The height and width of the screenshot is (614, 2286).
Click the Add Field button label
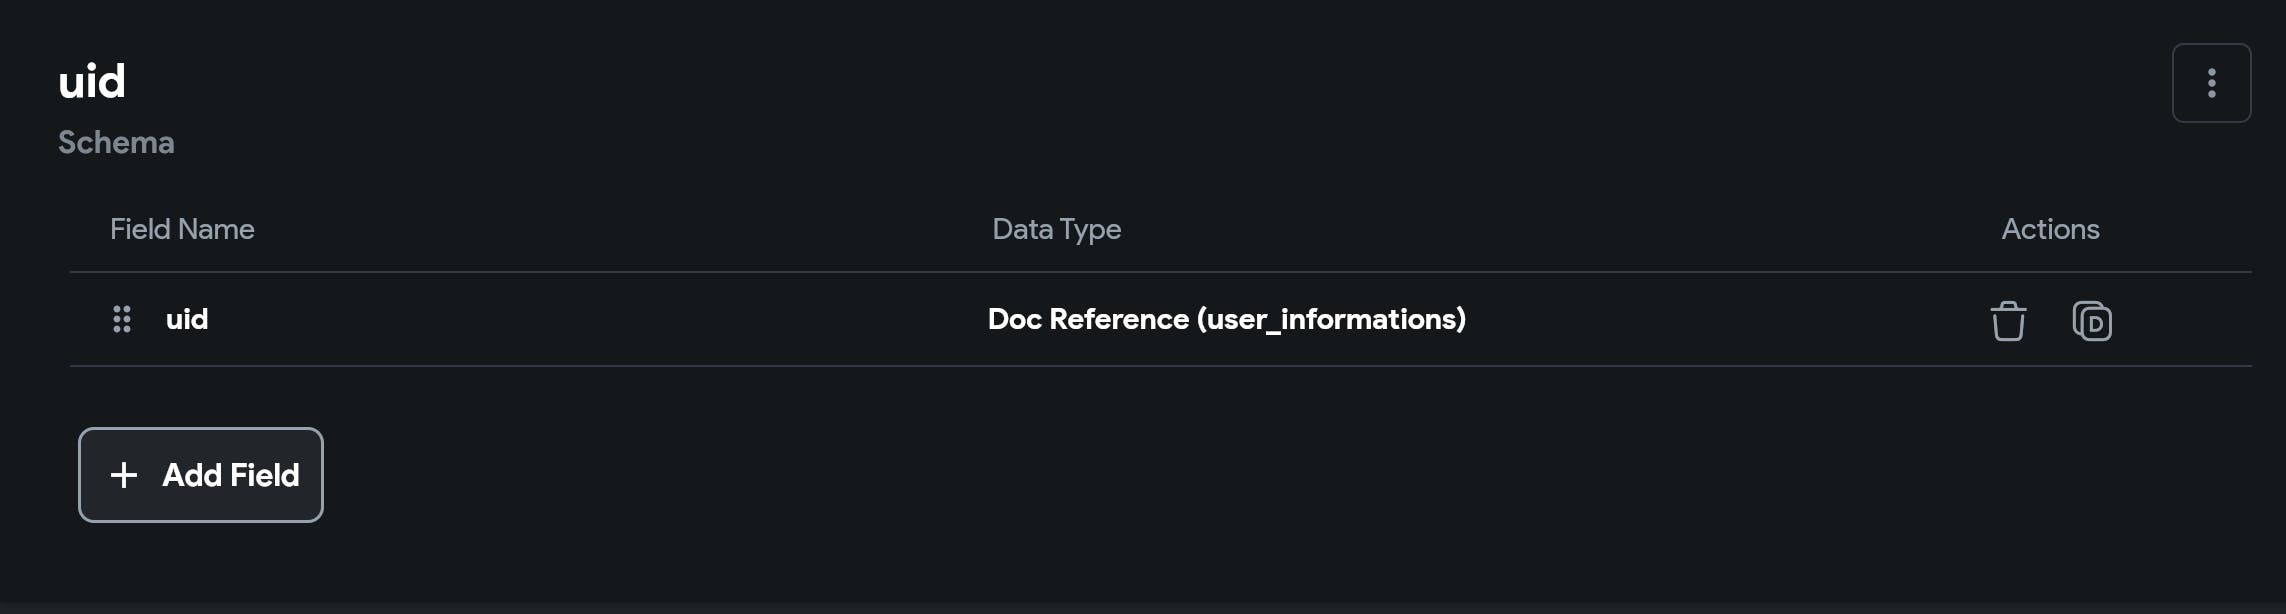[230, 475]
